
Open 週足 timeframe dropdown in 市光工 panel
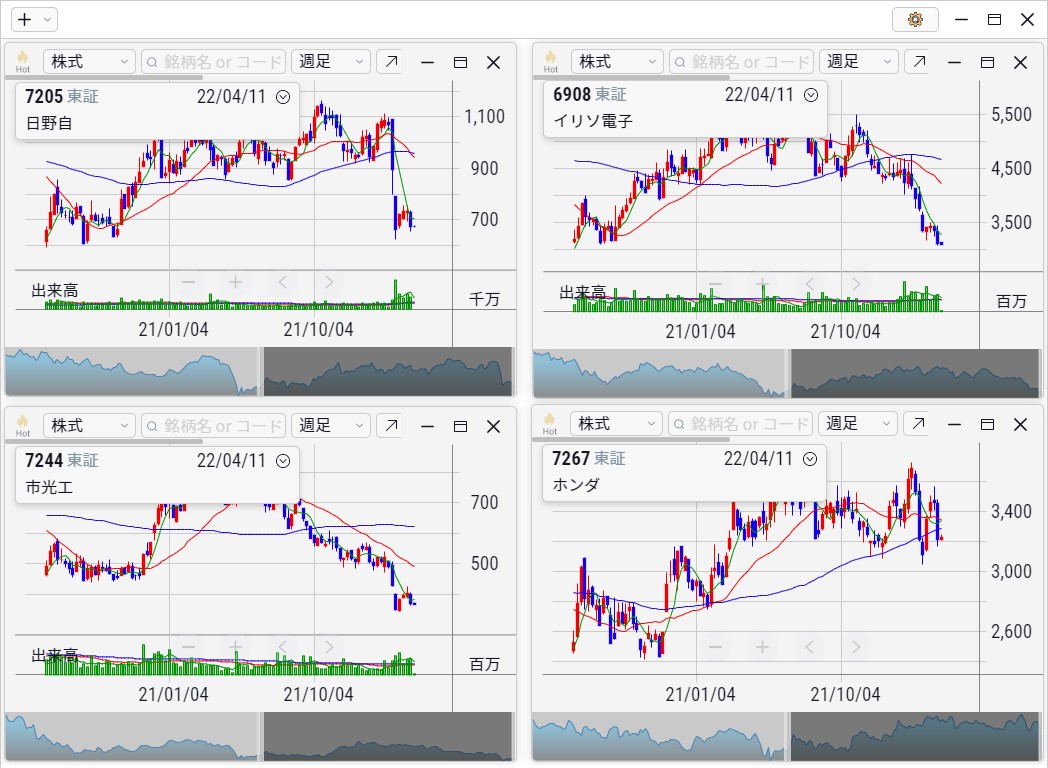330,426
